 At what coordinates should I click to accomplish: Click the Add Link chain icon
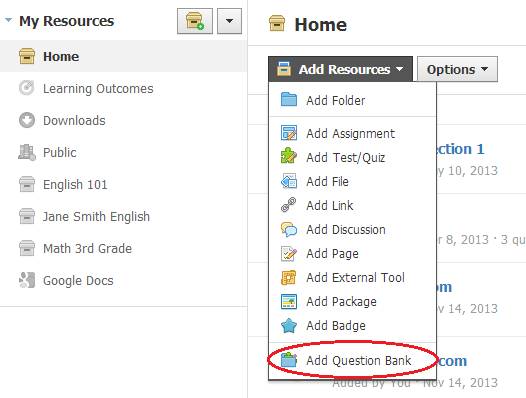click(x=288, y=205)
